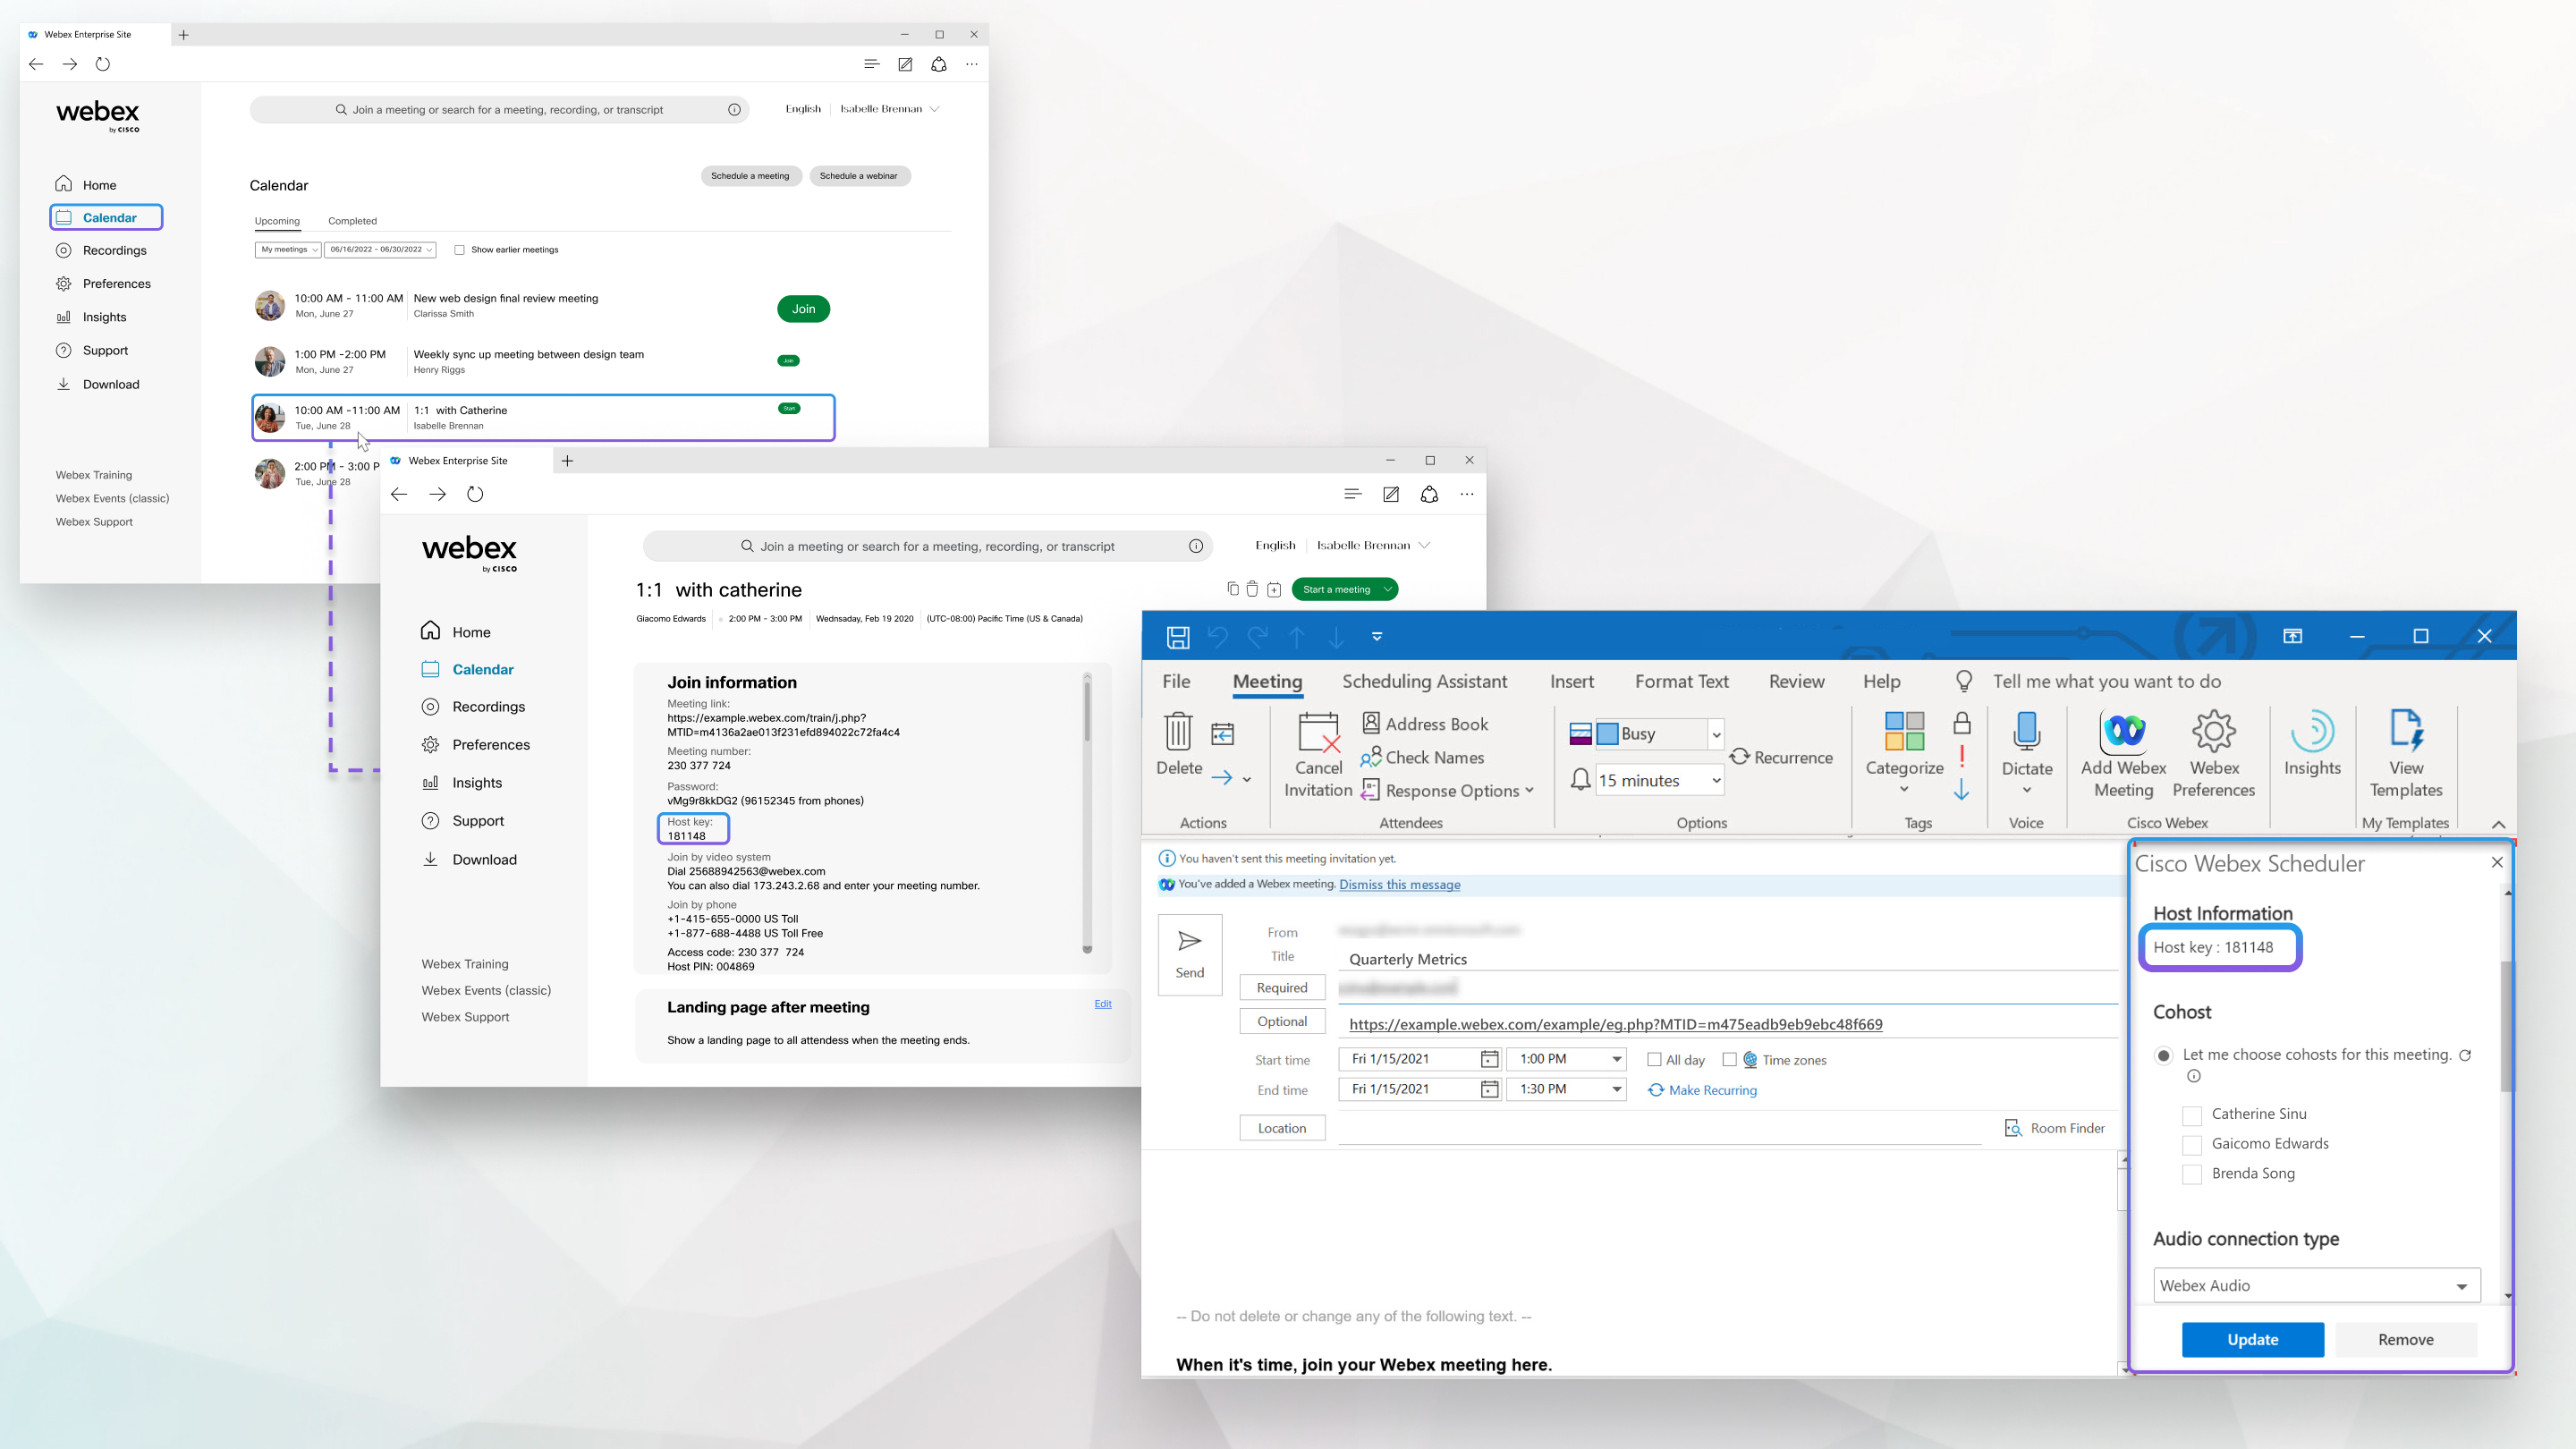Switch to Scheduling Assistant ribbon tab
This screenshot has width=2576, height=1449.
pos(1424,682)
